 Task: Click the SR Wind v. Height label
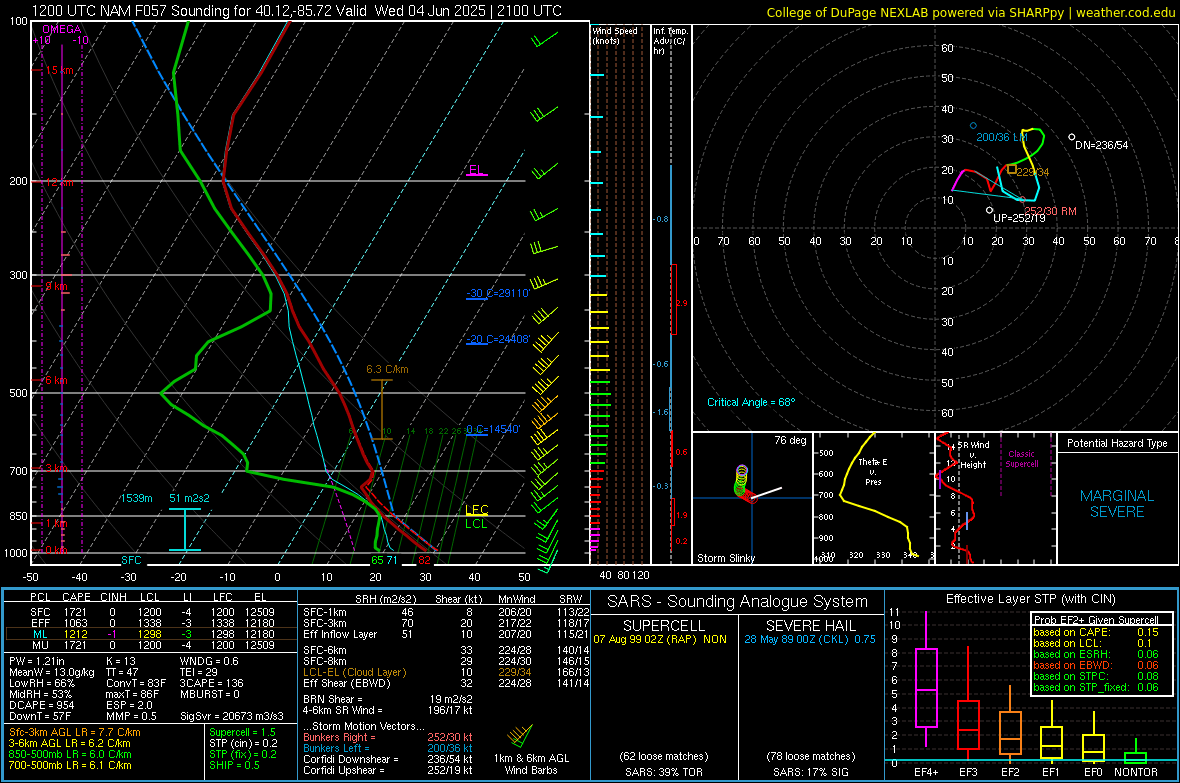(x=973, y=455)
